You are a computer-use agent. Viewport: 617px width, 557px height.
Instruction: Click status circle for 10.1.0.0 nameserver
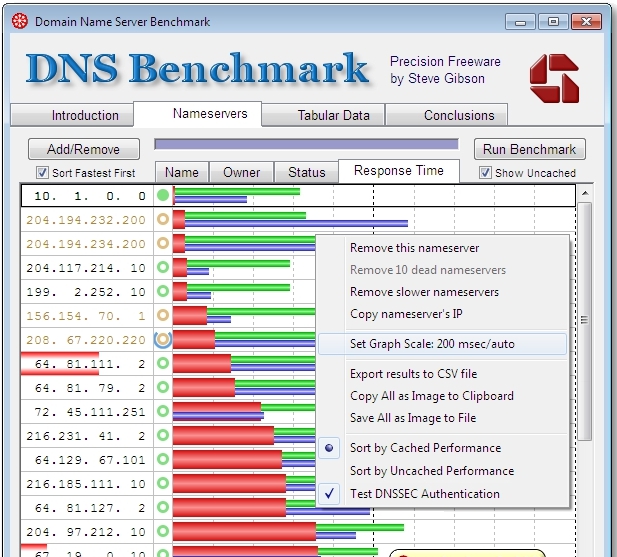pyautogui.click(x=163, y=195)
